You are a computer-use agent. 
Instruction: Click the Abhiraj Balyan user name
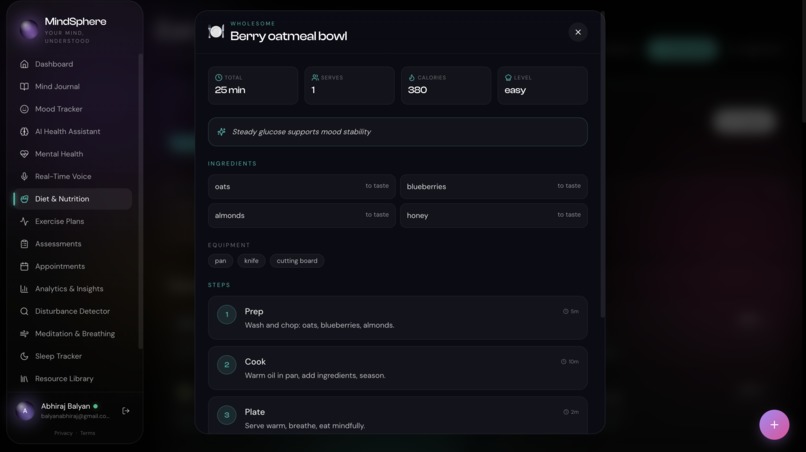coord(65,406)
